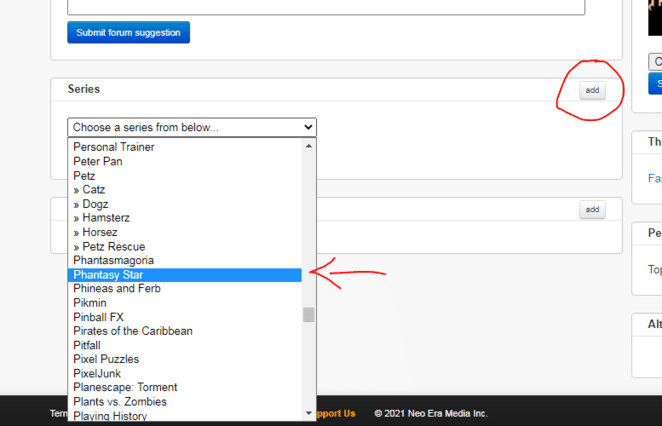662x426 pixels.
Task: Choose the Catz sub-series option
Action: click(184, 190)
